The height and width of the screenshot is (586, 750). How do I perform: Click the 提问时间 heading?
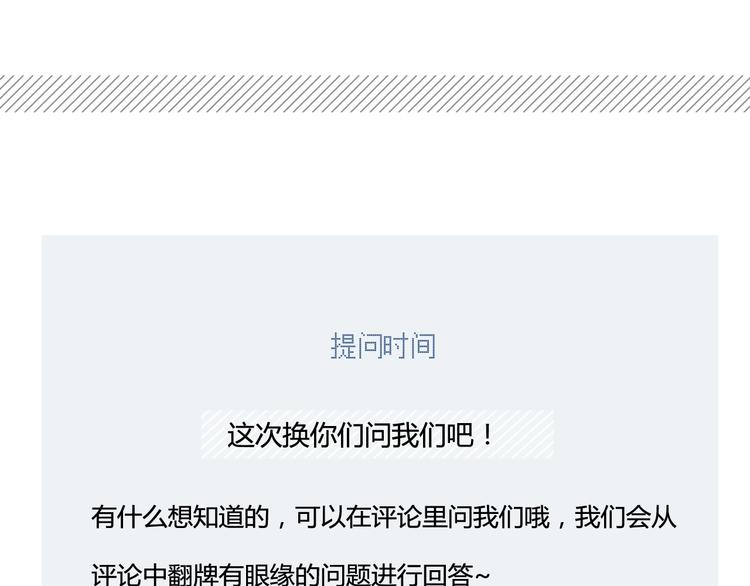tap(383, 346)
